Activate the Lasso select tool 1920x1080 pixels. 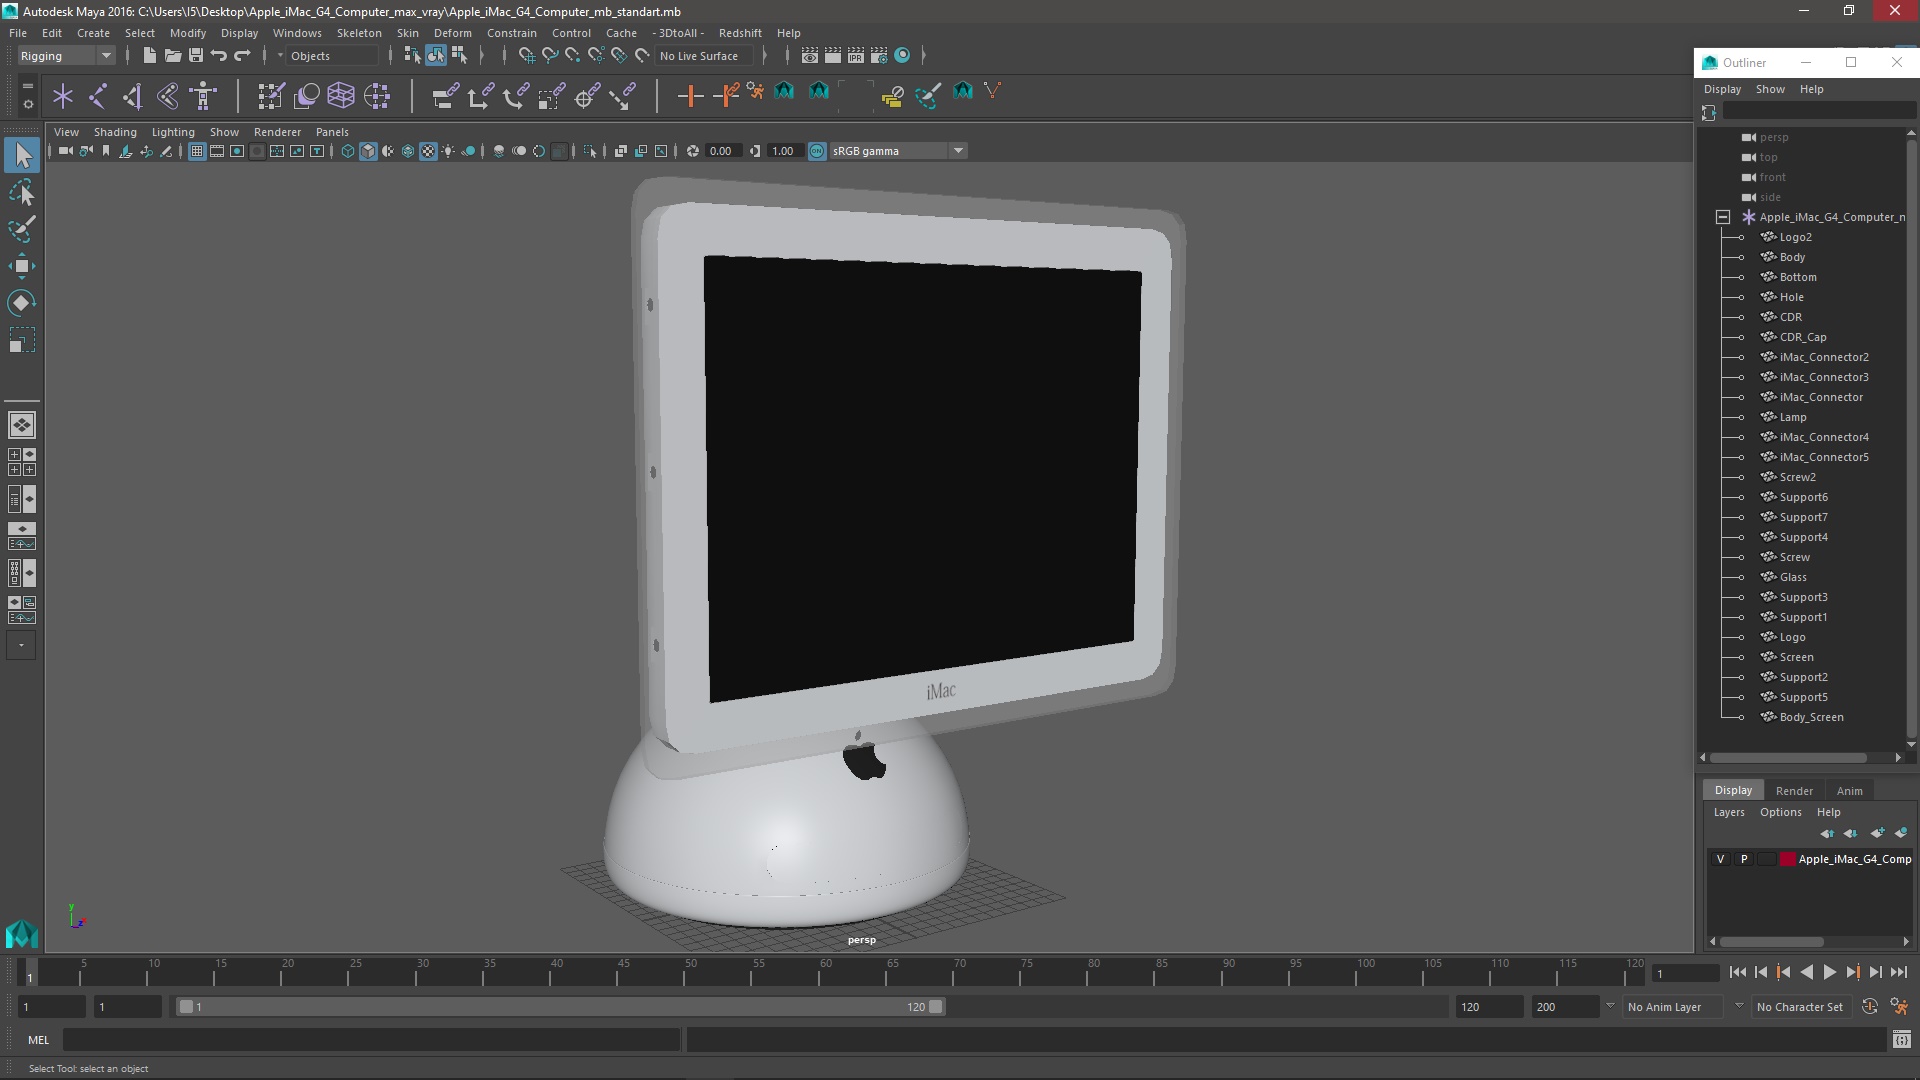pos(22,193)
